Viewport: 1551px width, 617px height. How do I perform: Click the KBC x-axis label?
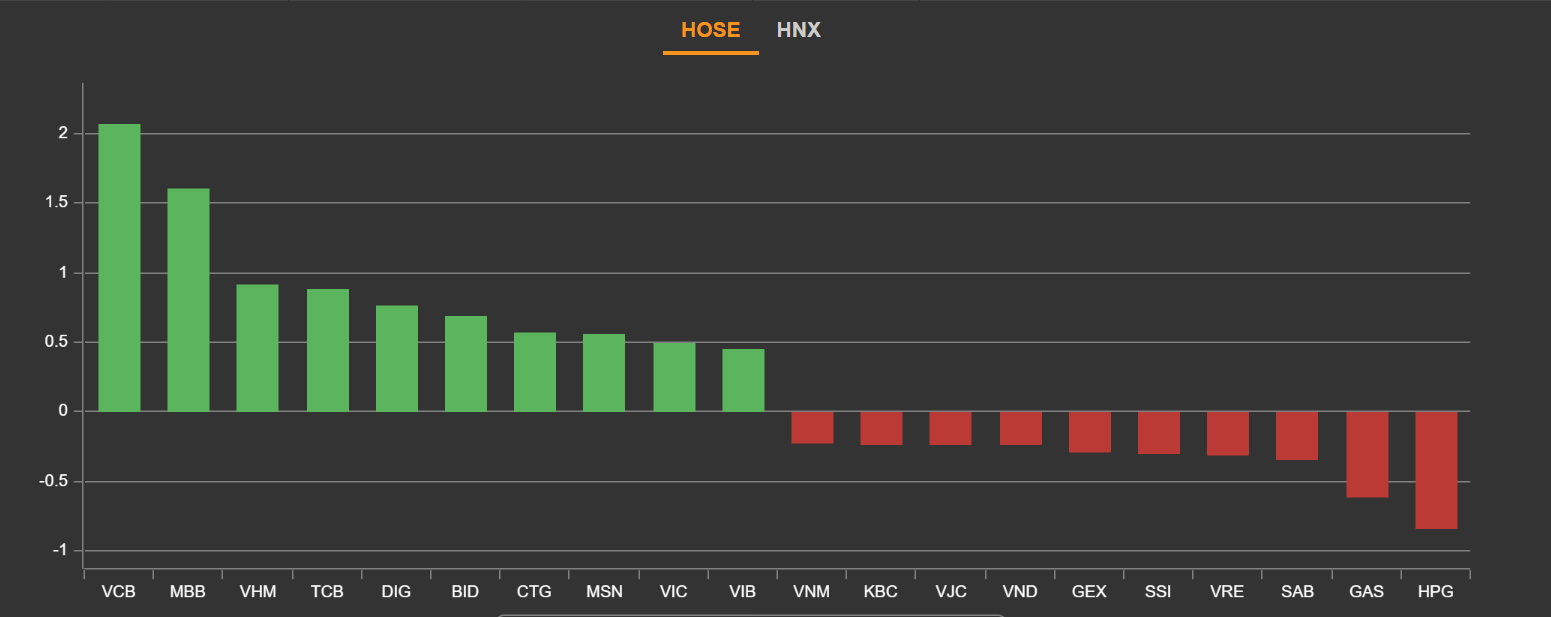pyautogui.click(x=881, y=592)
